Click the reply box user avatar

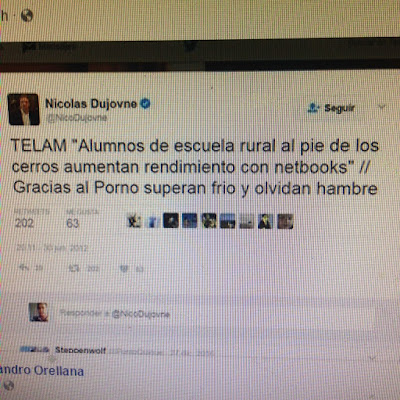tap(38, 312)
